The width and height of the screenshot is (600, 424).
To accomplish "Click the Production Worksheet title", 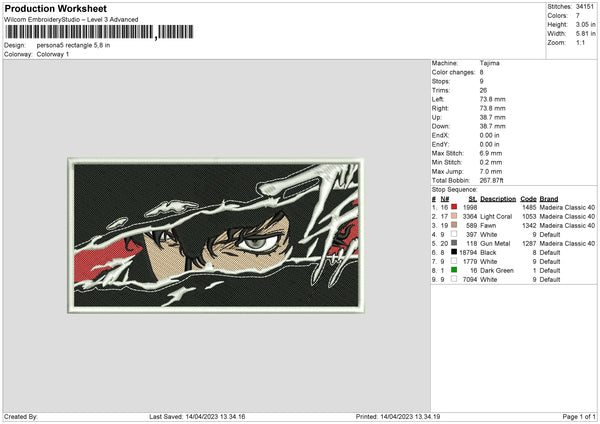I will 55,8.
